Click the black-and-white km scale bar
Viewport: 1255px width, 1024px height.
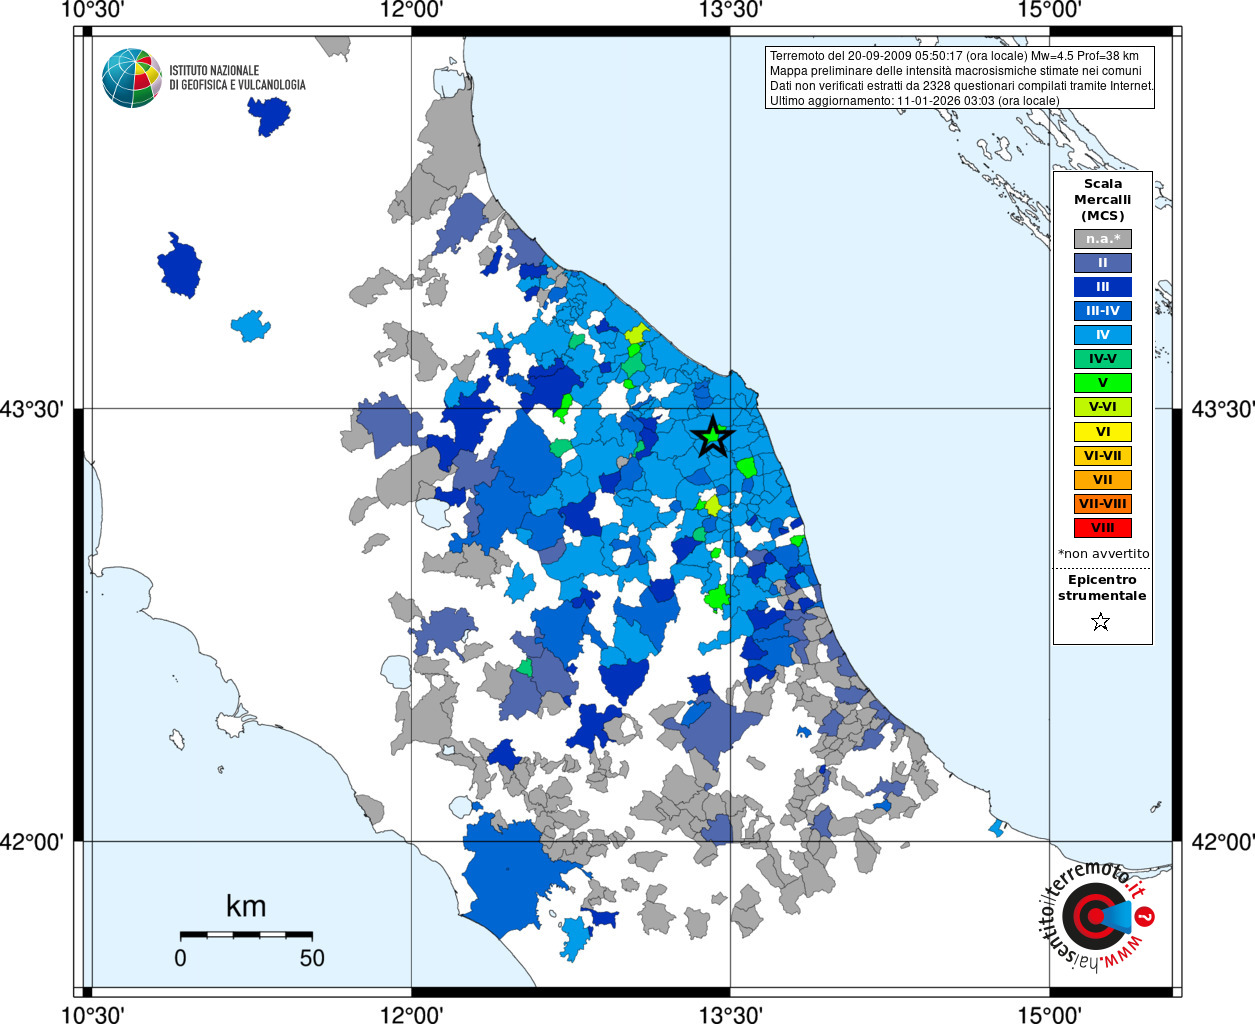pos(246,935)
